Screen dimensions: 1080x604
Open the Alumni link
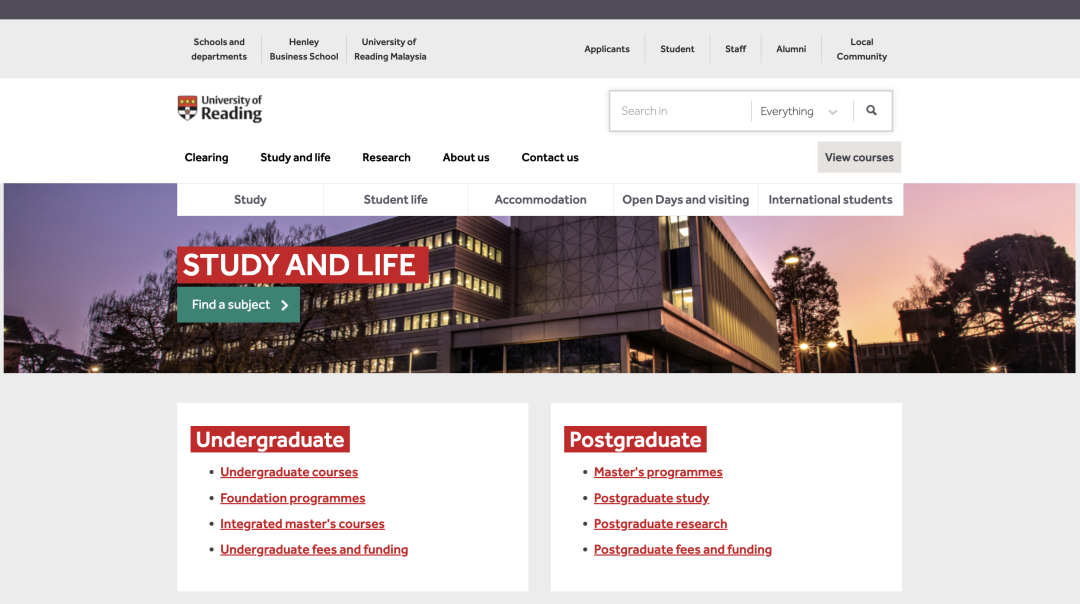[x=791, y=49]
